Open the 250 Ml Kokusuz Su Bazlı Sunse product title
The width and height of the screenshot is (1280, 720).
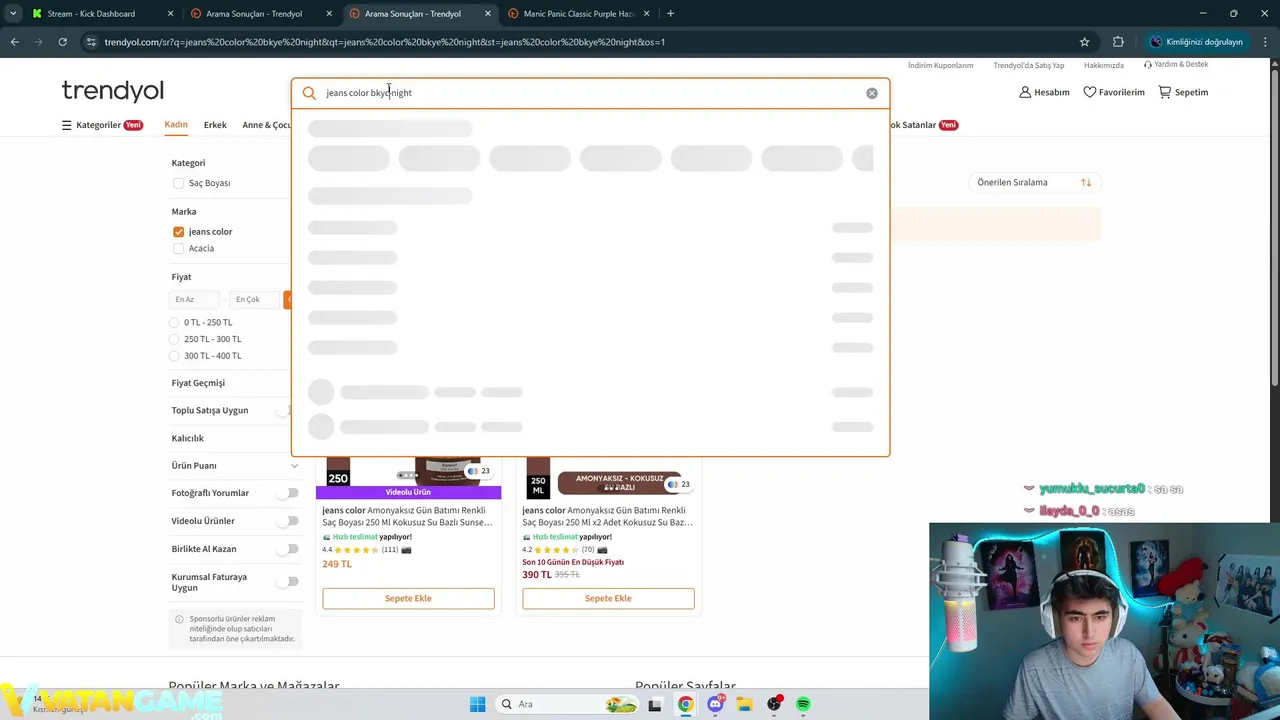[408, 516]
